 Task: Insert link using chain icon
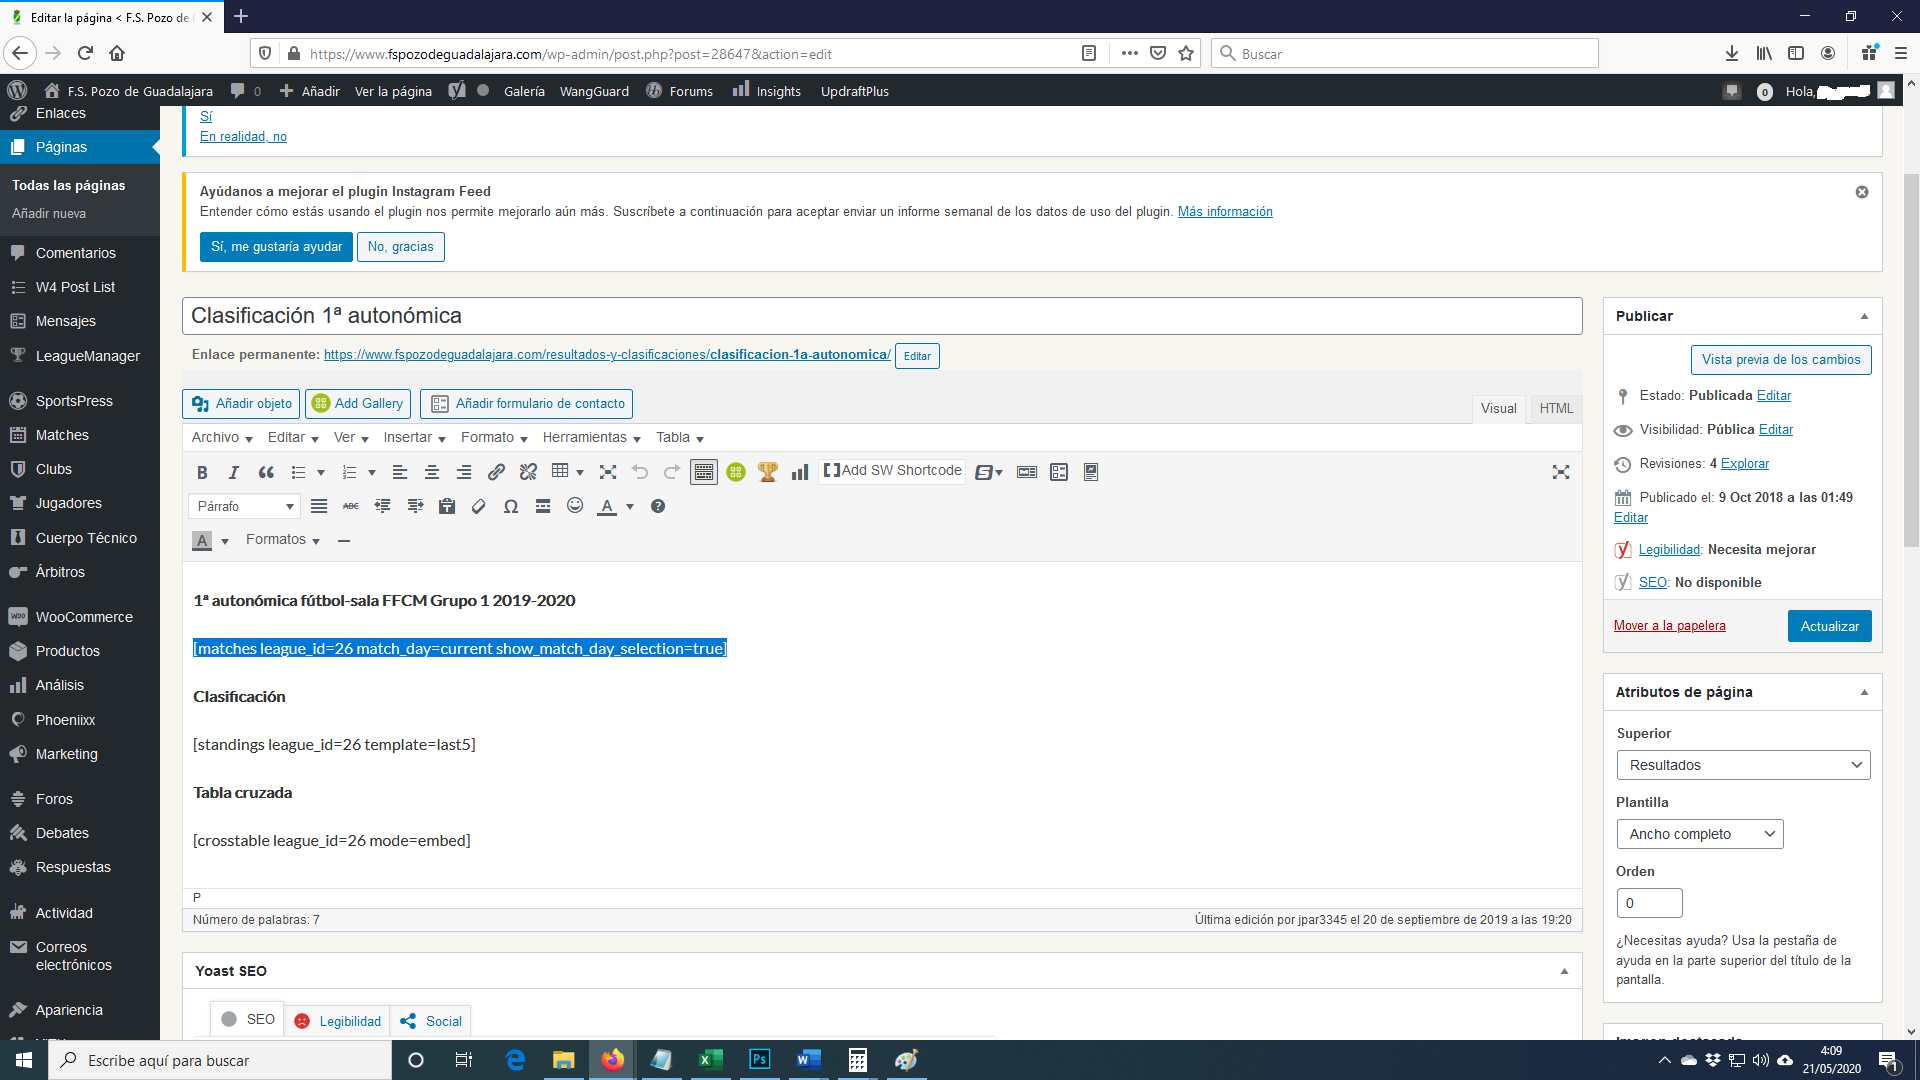pos(496,472)
